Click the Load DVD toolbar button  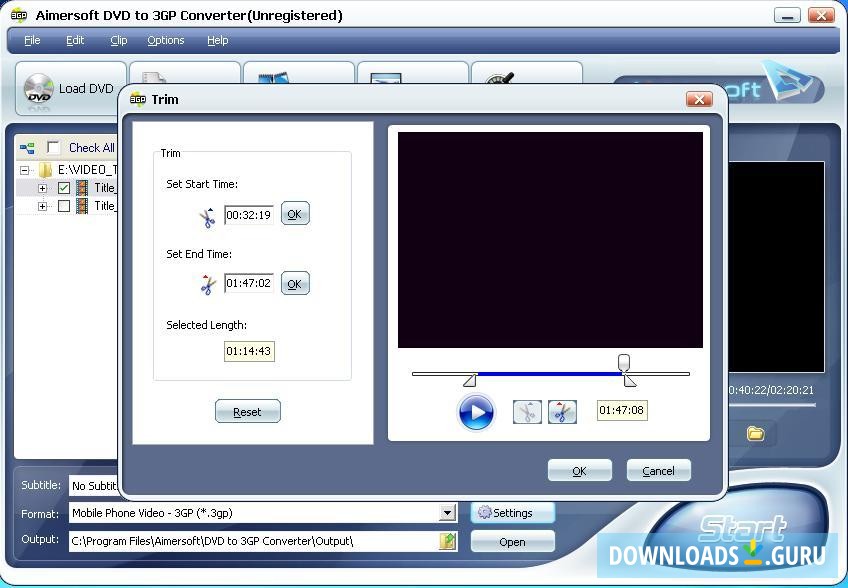coord(71,88)
